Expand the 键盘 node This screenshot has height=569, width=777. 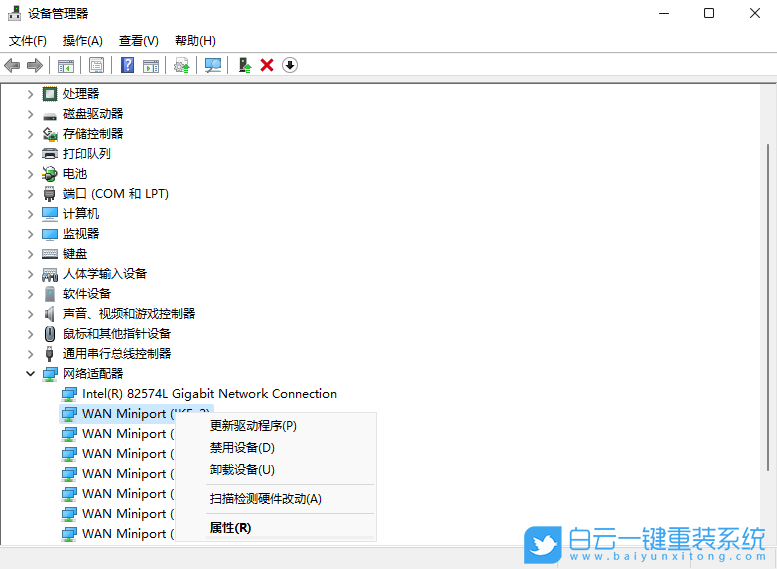point(31,254)
